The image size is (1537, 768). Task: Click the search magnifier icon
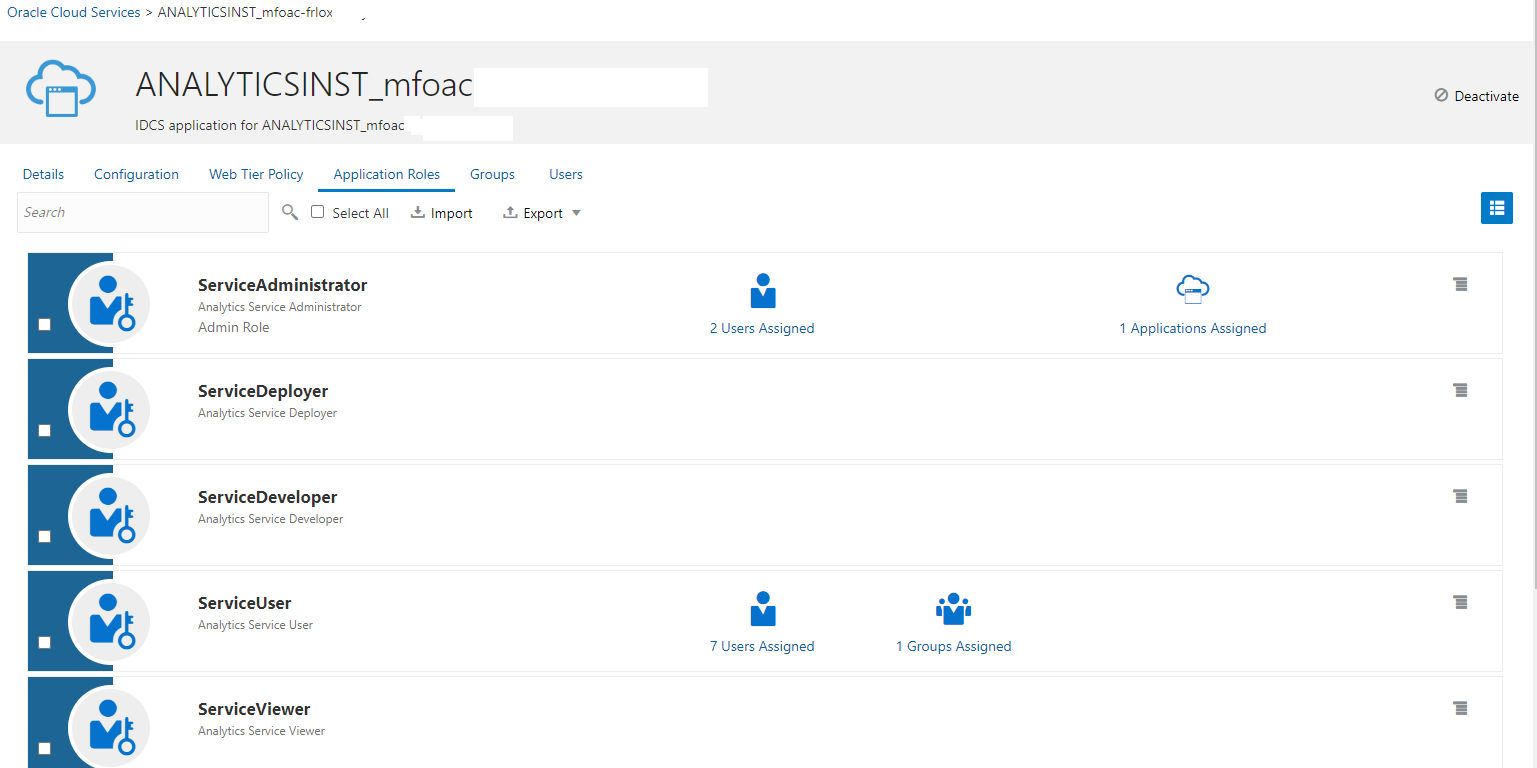[290, 212]
